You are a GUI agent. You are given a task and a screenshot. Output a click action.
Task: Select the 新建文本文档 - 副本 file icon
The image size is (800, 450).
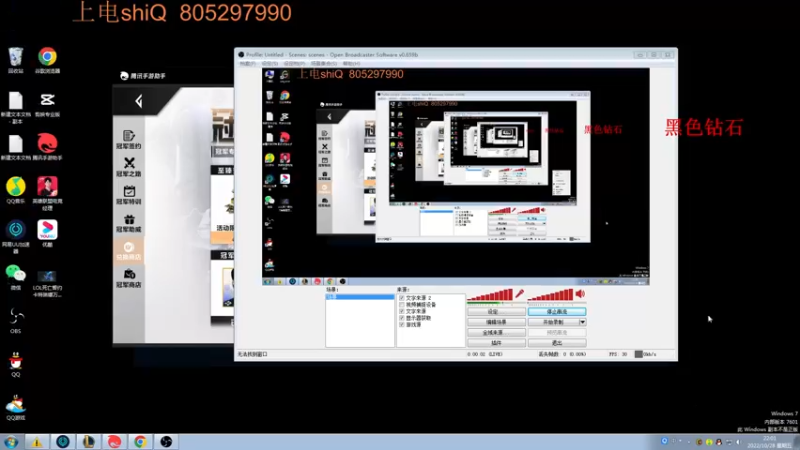click(15, 107)
